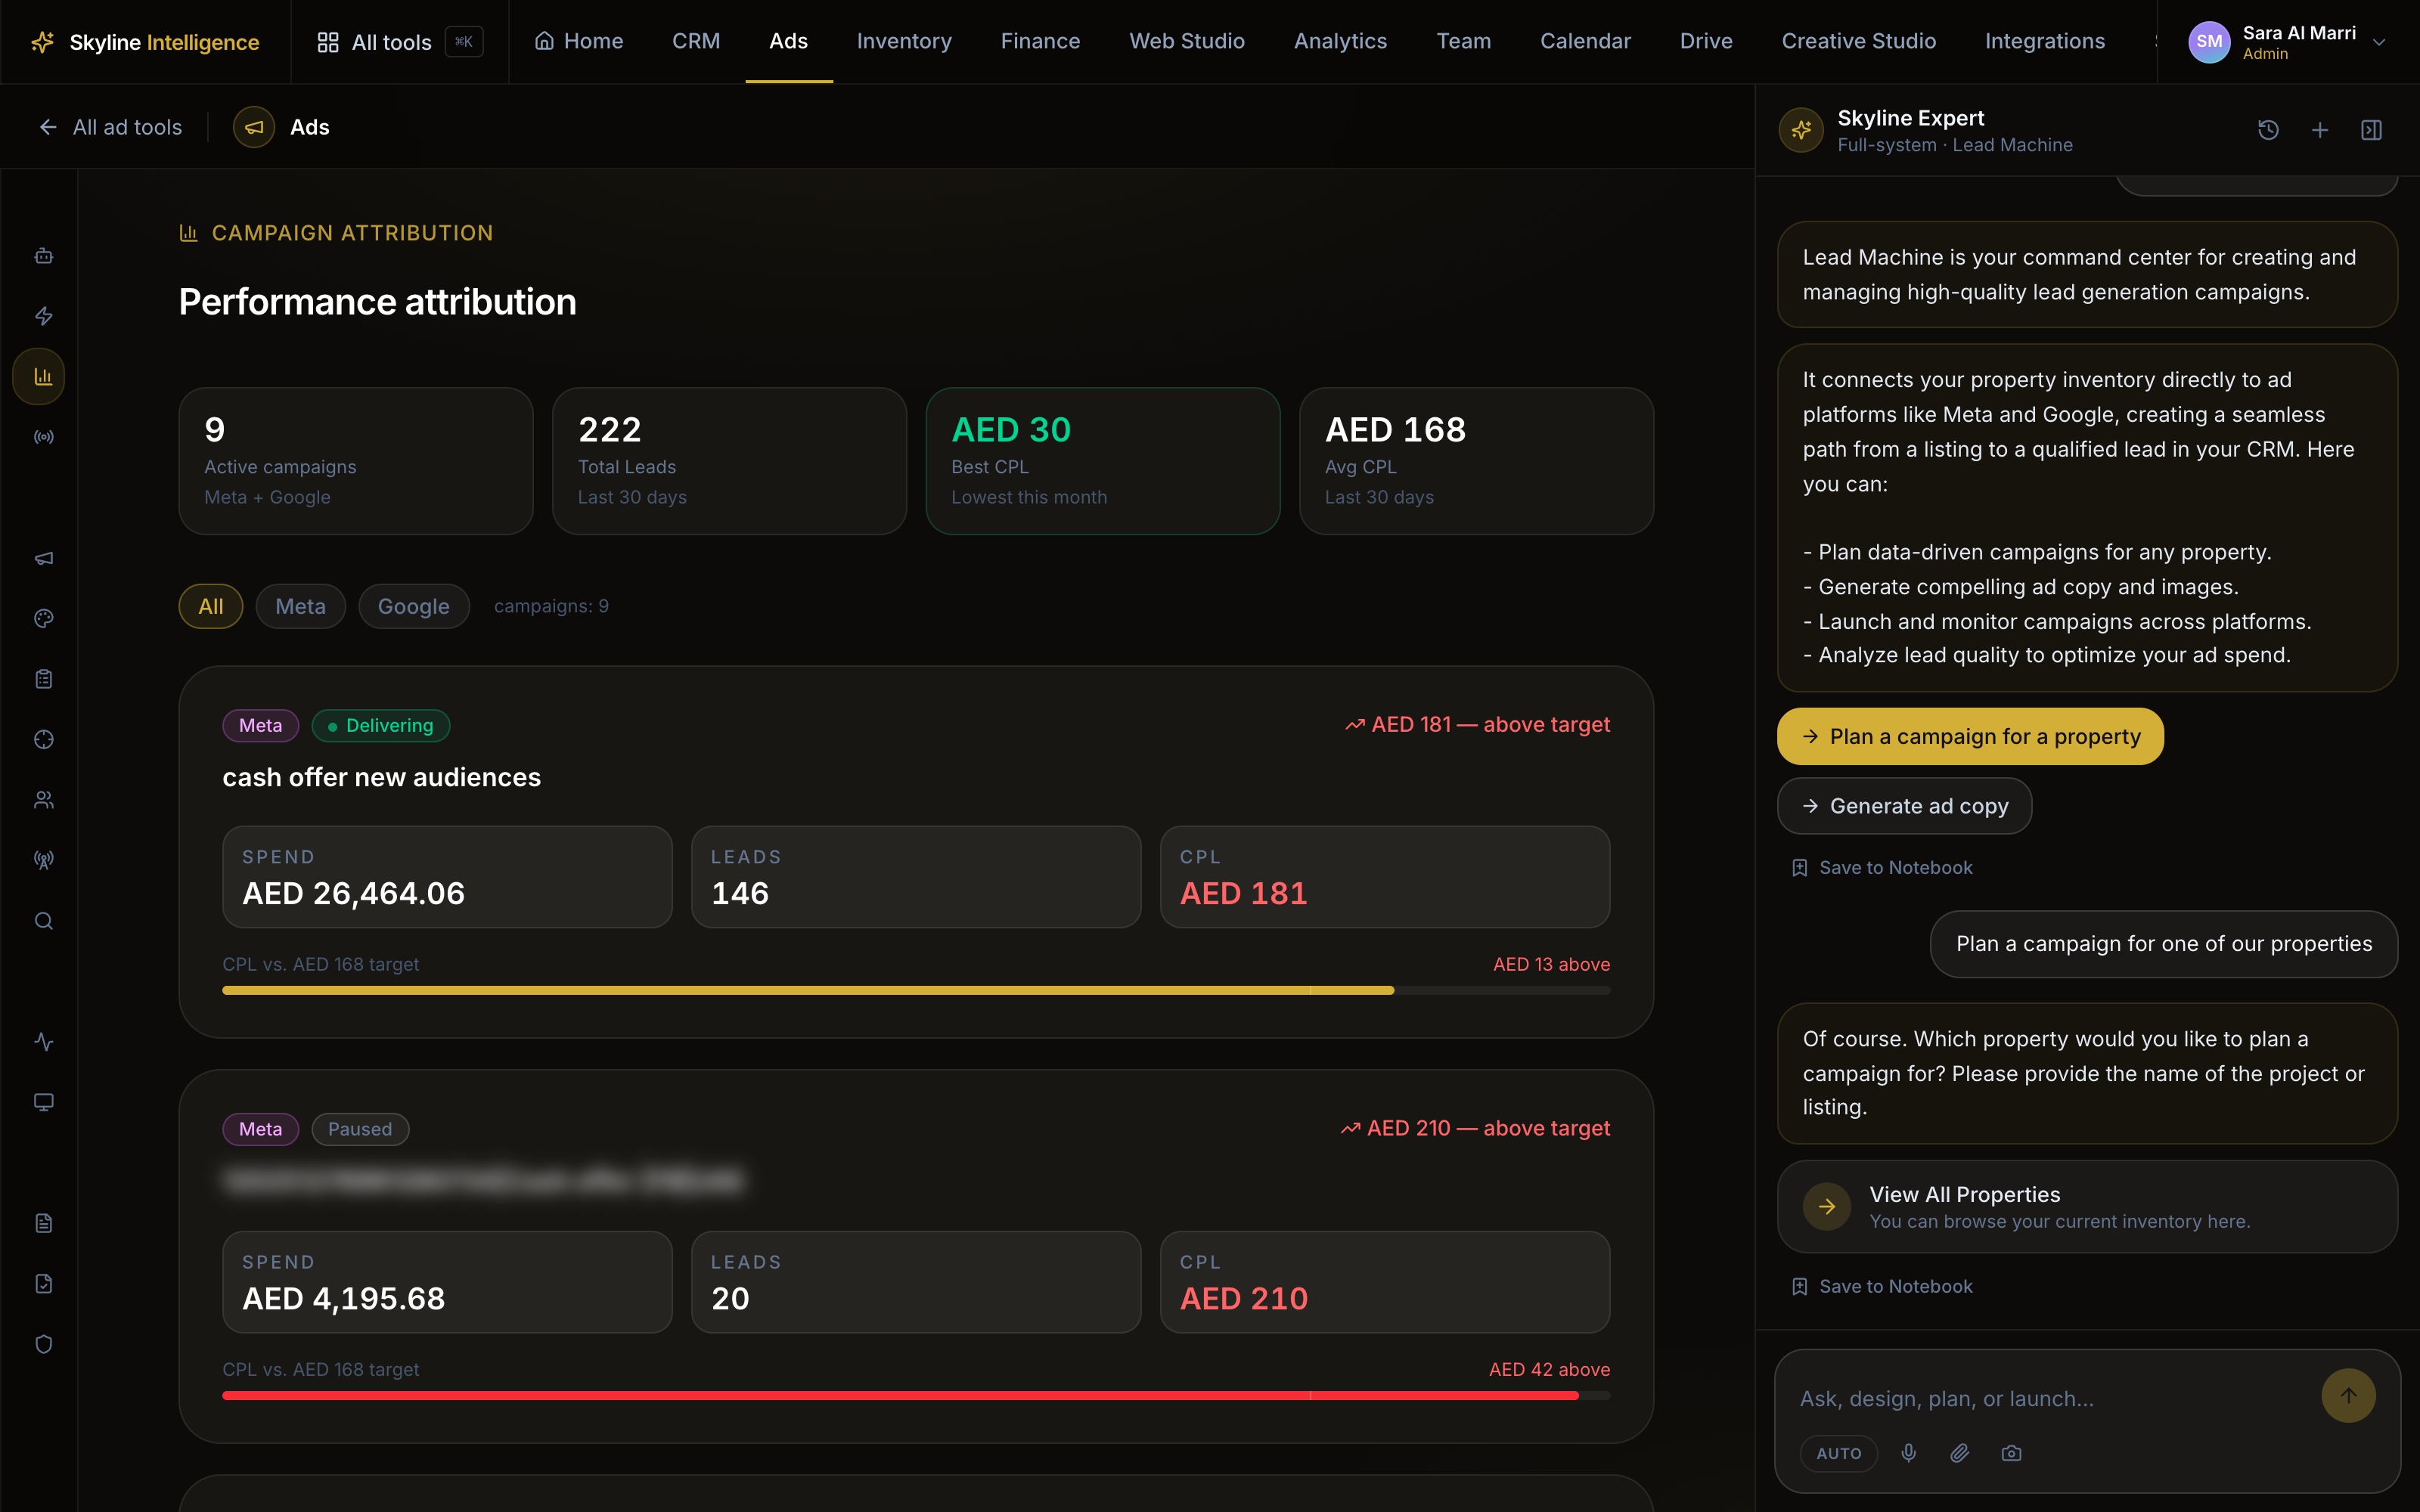Open the shield icon in sidebar
Screen dimensions: 2420x1512
click(x=43, y=1344)
